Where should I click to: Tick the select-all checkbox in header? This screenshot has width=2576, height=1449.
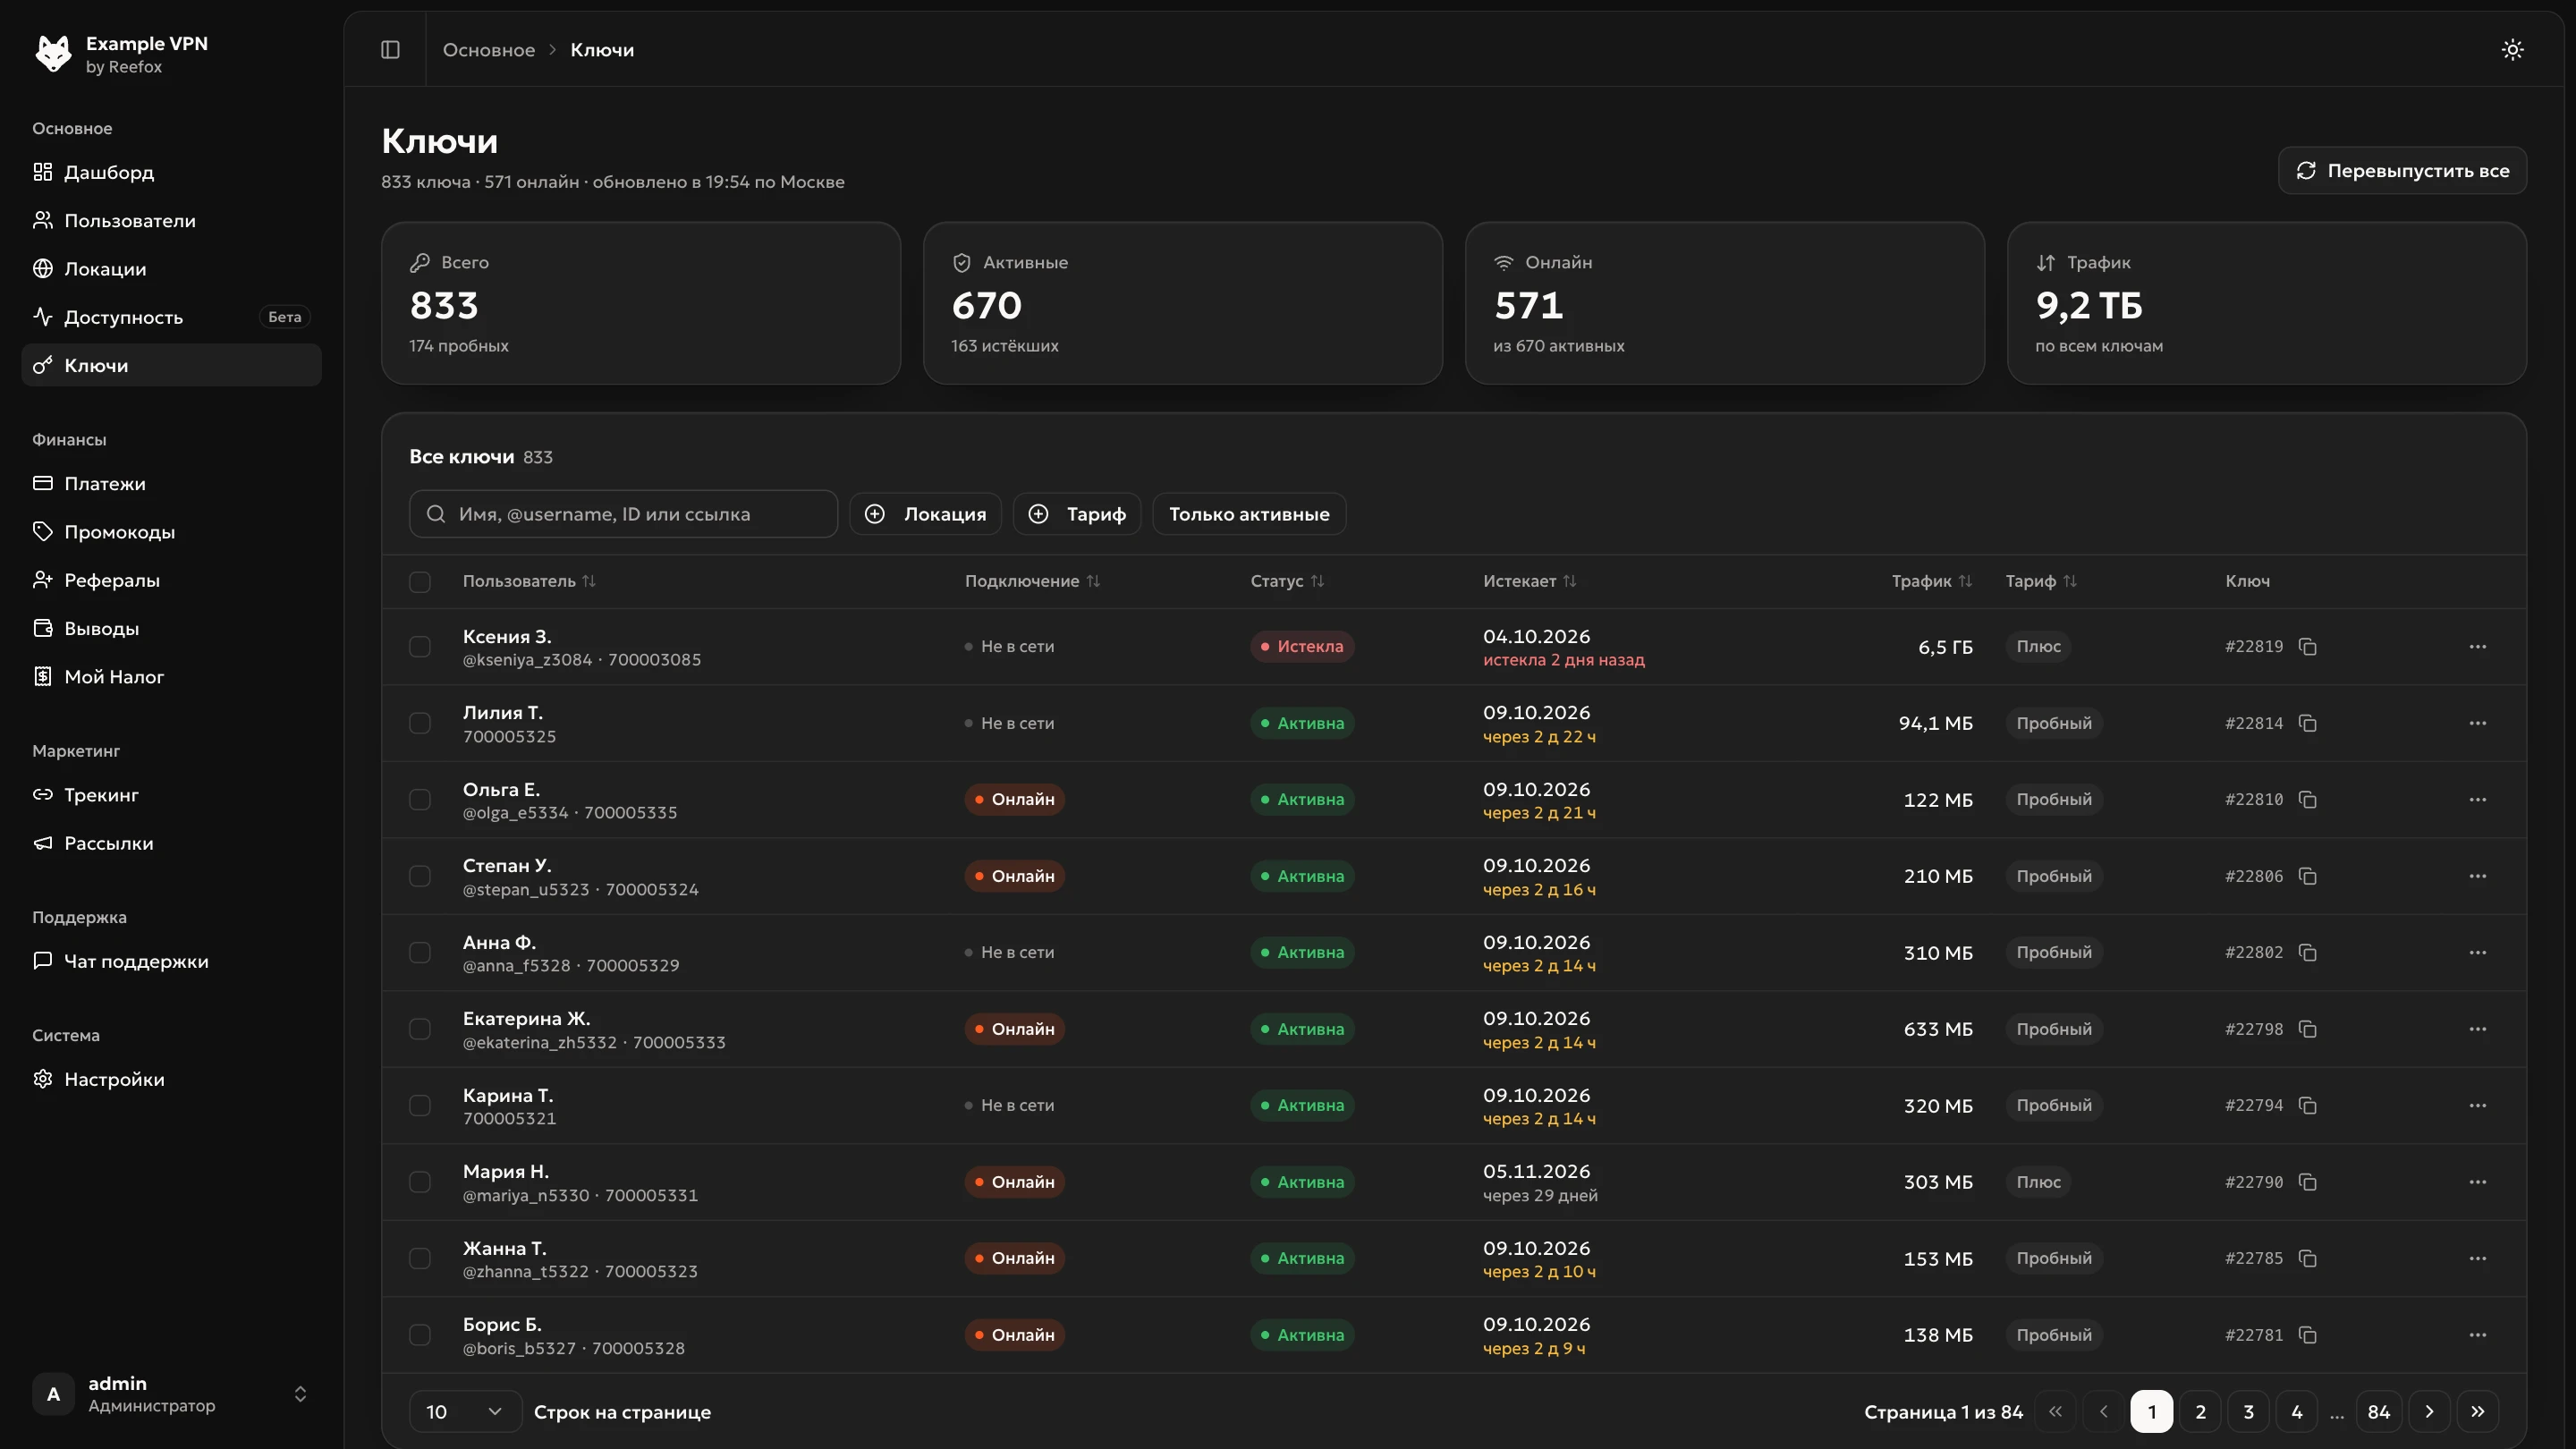click(420, 582)
